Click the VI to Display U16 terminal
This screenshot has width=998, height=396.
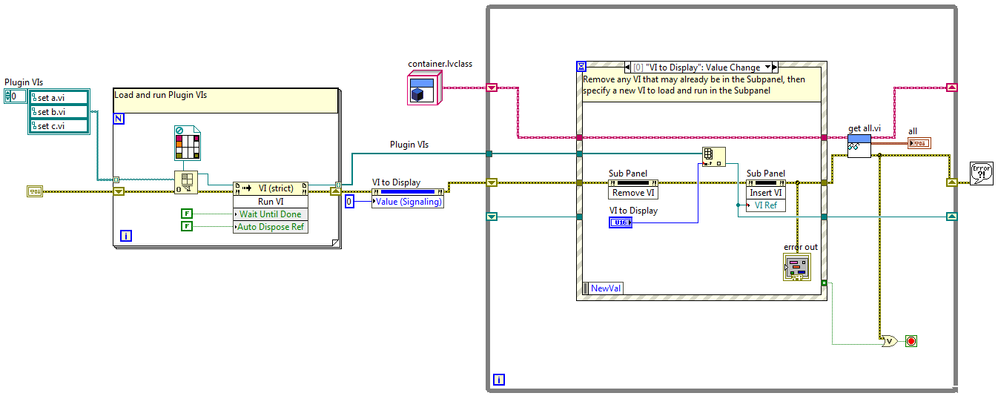pos(621,222)
